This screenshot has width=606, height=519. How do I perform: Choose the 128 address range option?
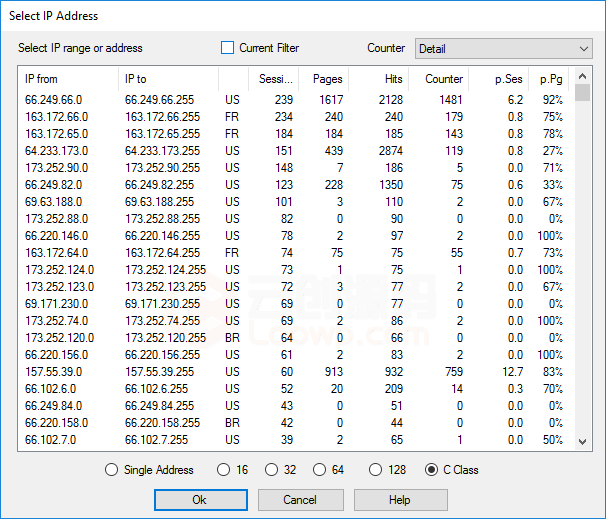387,470
